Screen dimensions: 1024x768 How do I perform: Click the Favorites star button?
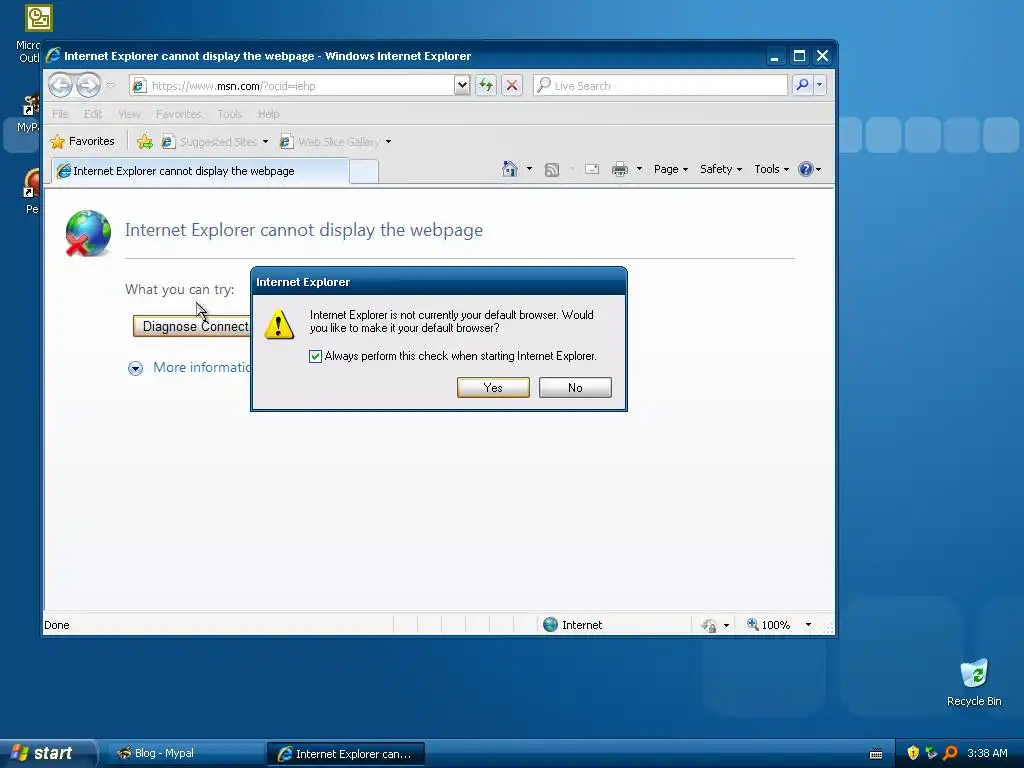coord(83,141)
